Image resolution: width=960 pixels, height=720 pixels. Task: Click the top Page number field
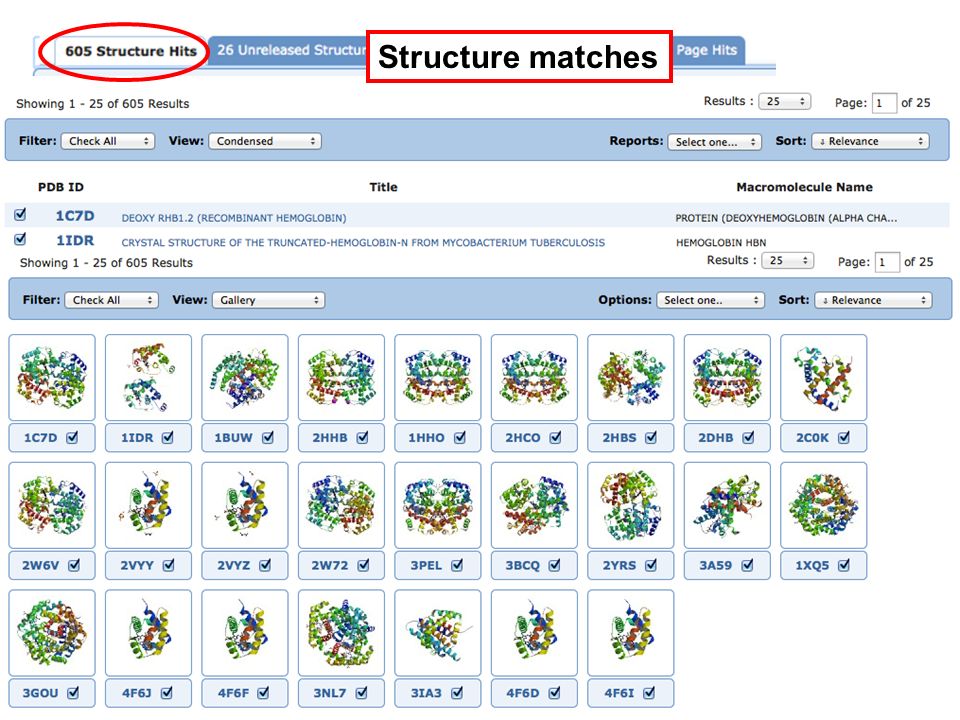coord(884,103)
